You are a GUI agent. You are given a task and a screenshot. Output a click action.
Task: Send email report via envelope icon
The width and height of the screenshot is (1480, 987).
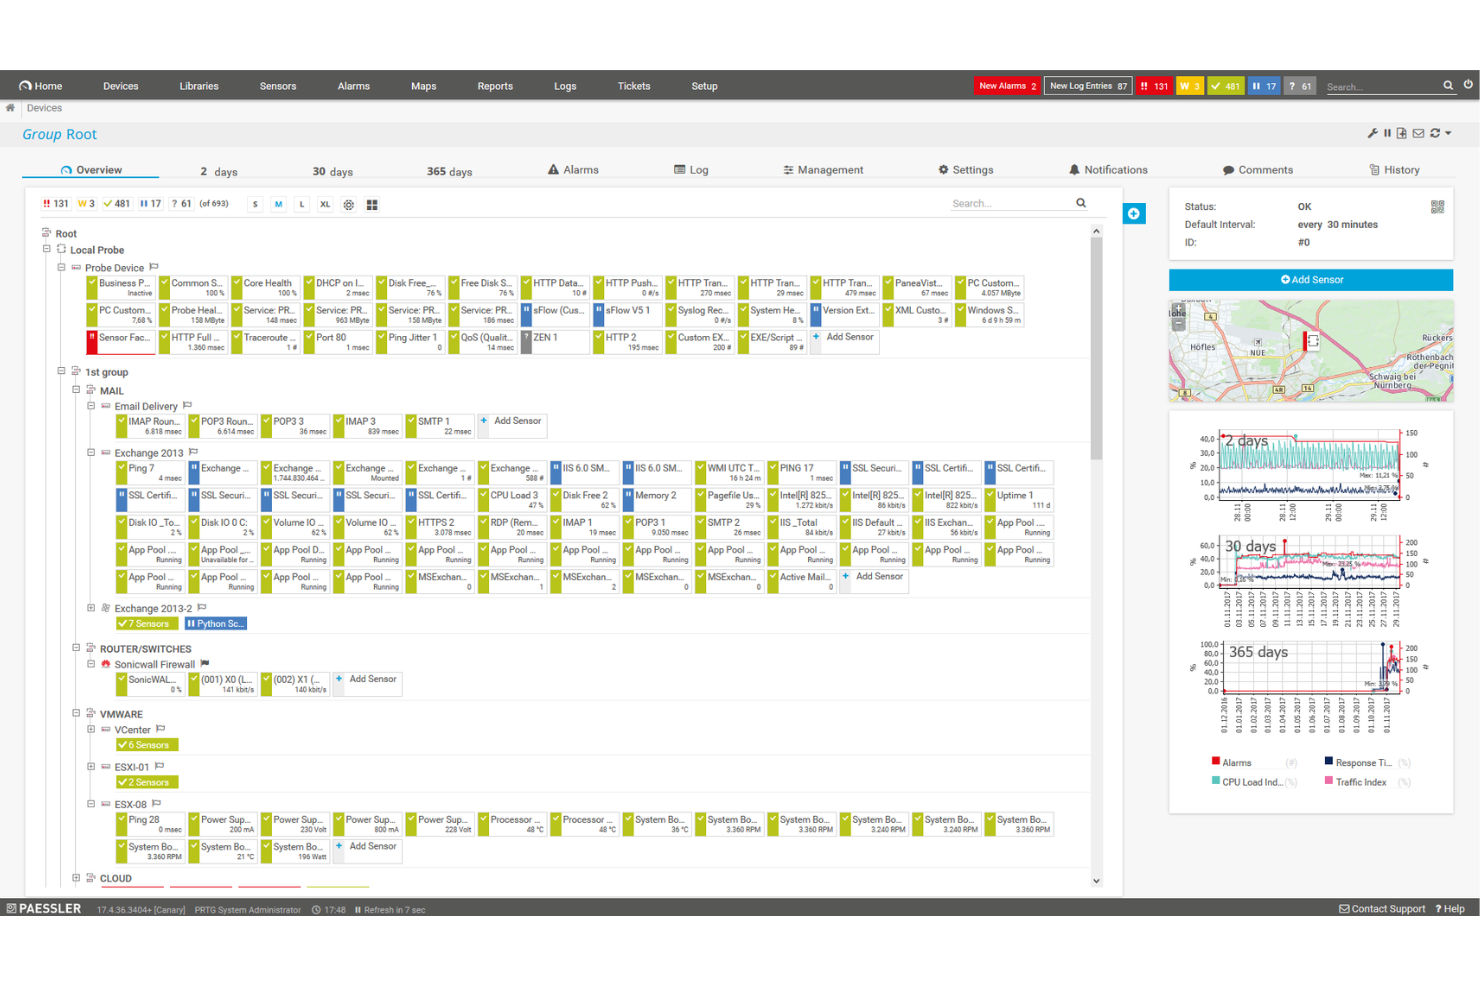[1418, 132]
